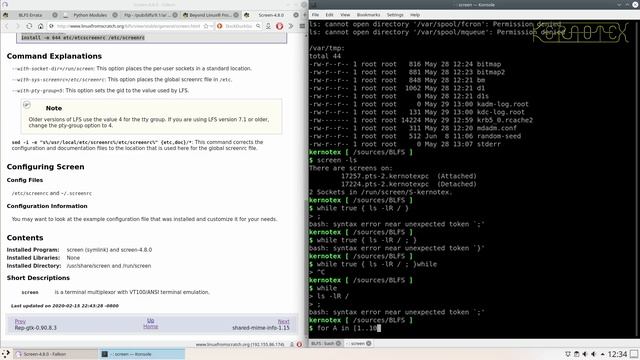
Task: Select the Screen-4.8.0 browser tab
Action: coord(271,15)
